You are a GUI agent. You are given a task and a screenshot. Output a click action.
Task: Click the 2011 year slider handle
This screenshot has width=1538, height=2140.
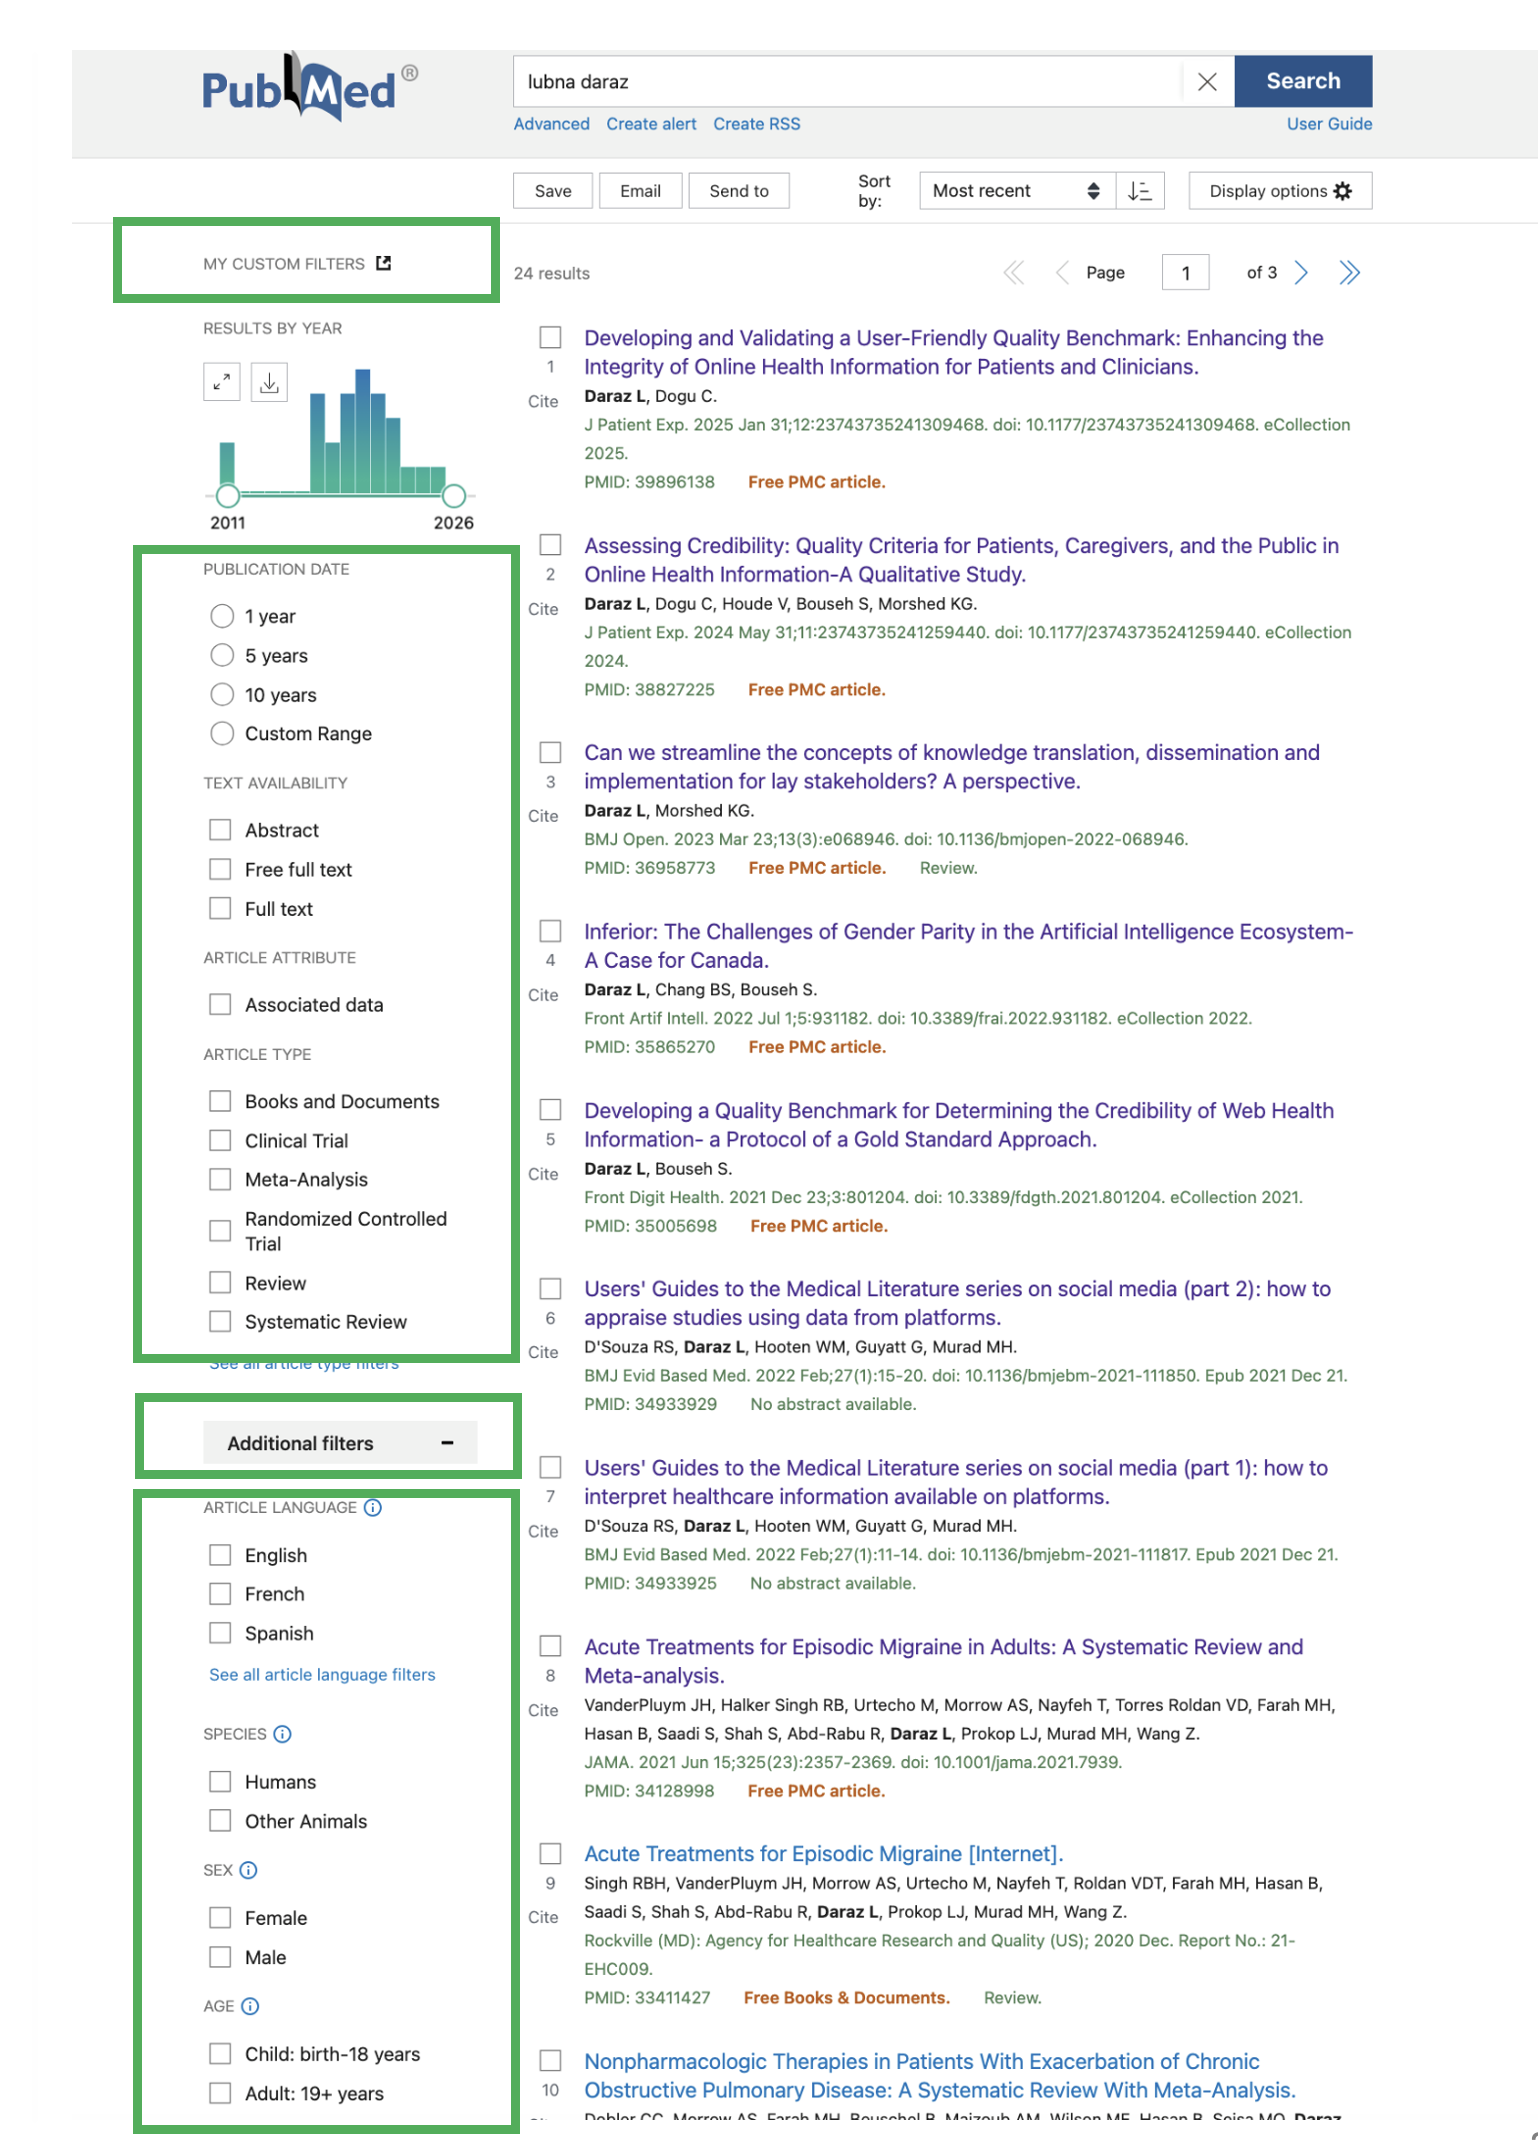[228, 496]
